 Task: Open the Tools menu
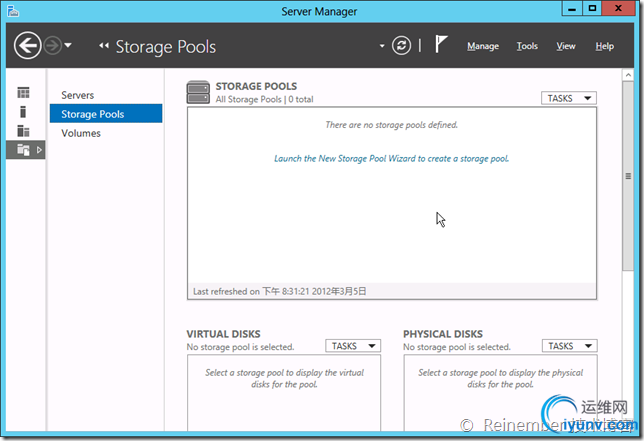click(527, 46)
